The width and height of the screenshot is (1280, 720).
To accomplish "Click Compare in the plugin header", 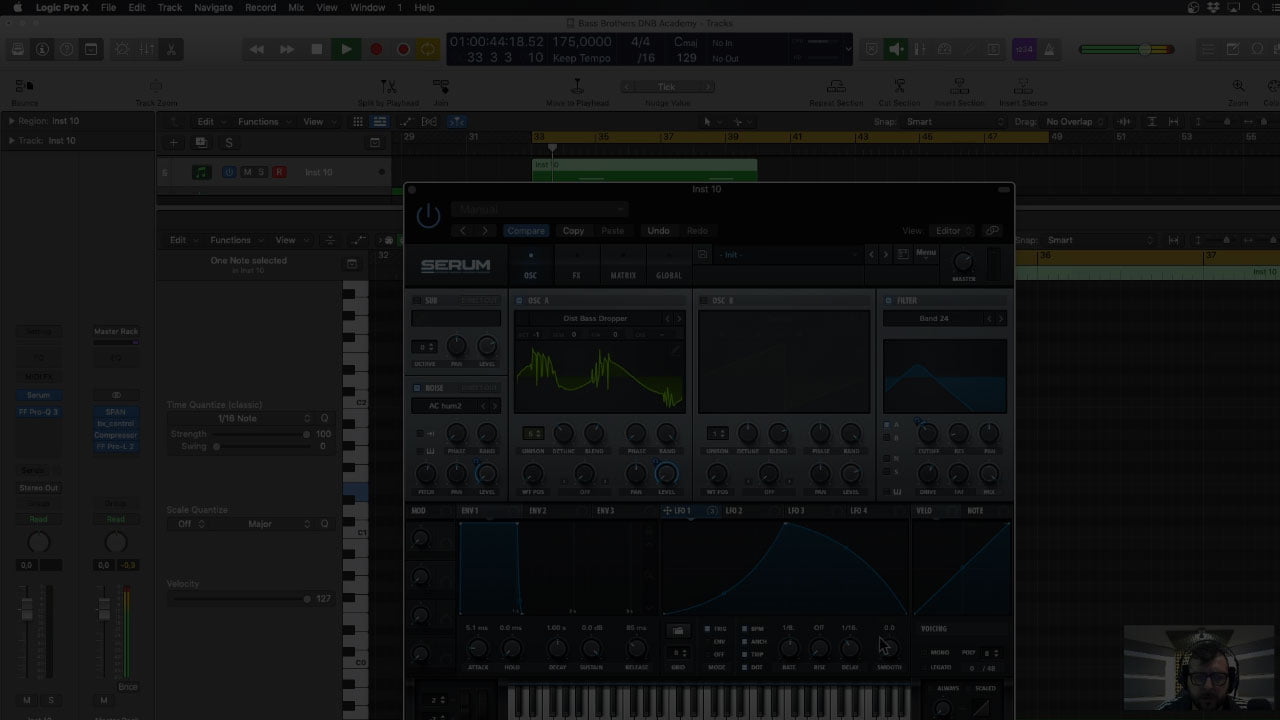I will pyautogui.click(x=526, y=231).
